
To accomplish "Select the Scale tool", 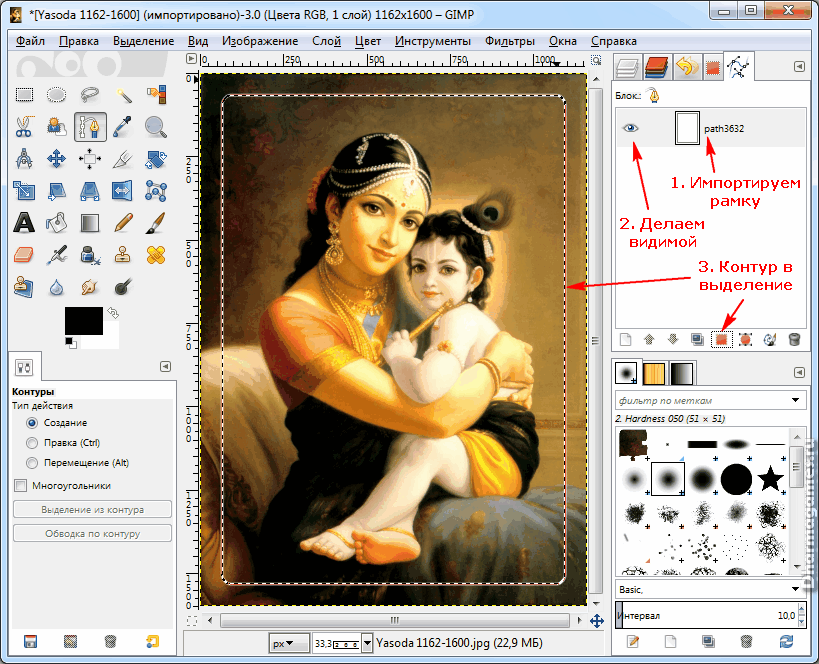I will [x=24, y=191].
